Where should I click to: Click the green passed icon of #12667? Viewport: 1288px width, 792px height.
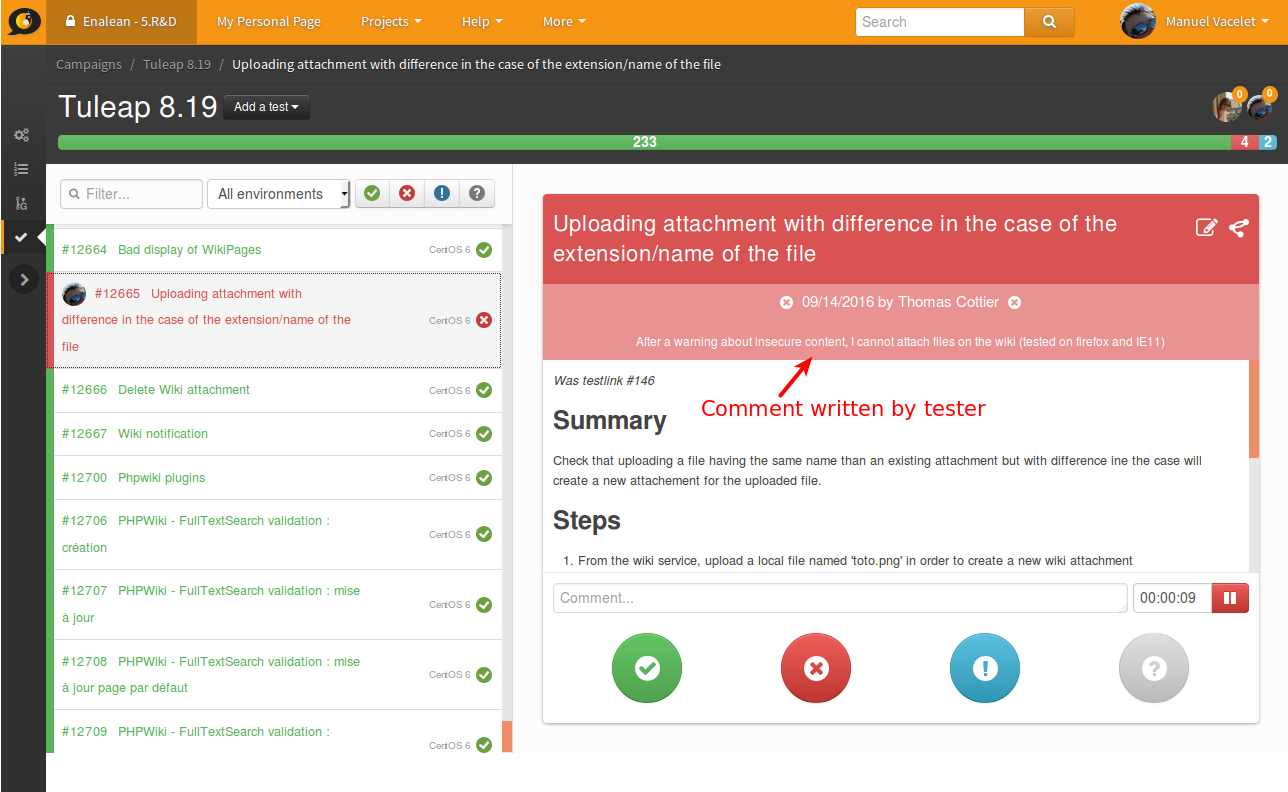point(484,434)
